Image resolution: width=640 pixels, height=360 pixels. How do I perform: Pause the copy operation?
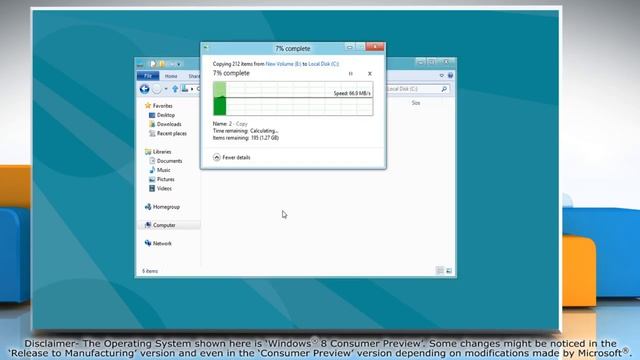(351, 73)
